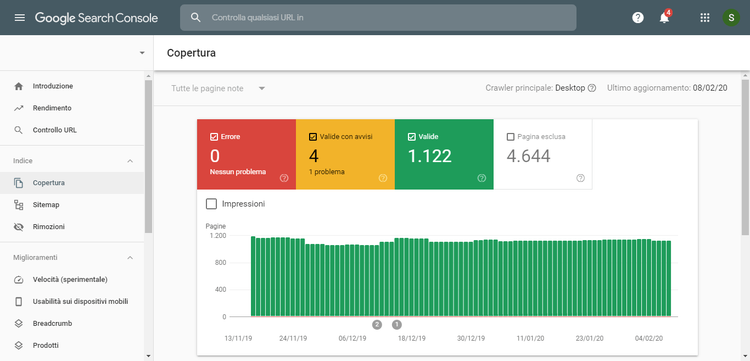Click the mobile usability phone icon
Viewport: 750px width, 361px height.
coord(19,302)
